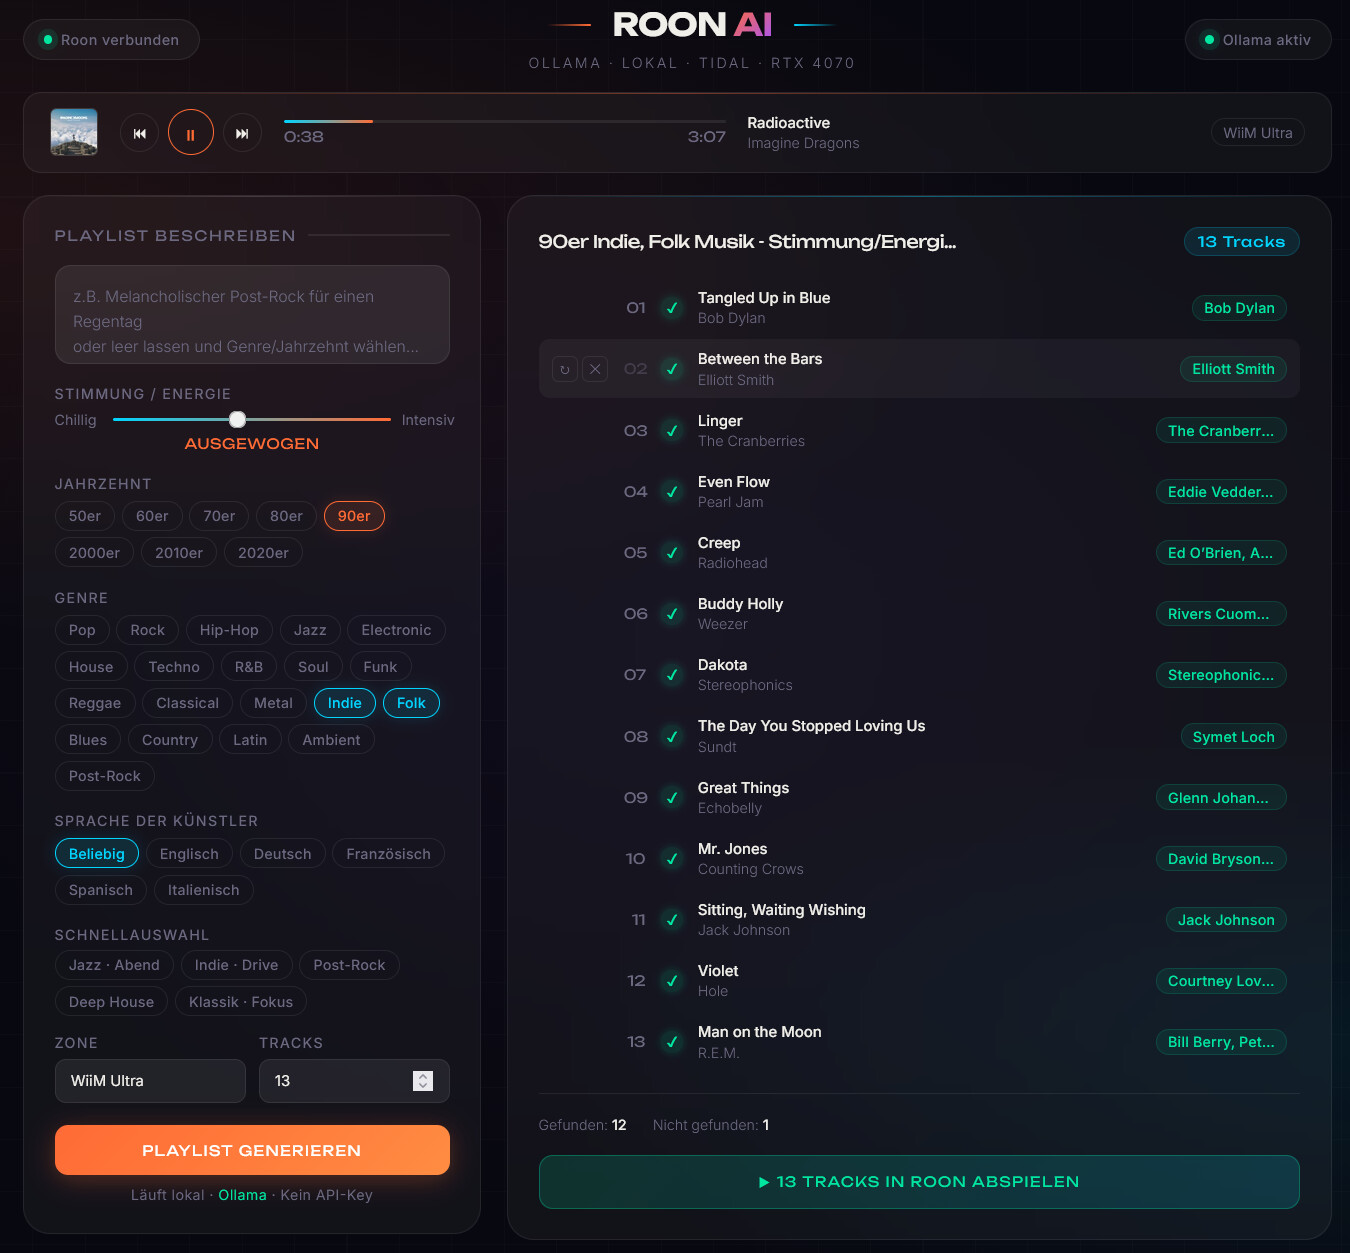The image size is (1350, 1253).
Task: Deselect the Indie genre chip
Action: pyautogui.click(x=344, y=703)
